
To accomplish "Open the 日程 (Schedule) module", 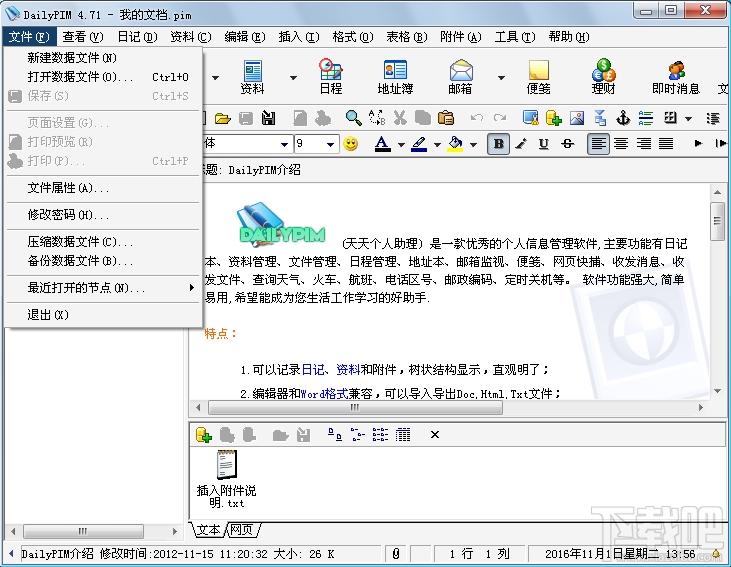I will point(331,77).
